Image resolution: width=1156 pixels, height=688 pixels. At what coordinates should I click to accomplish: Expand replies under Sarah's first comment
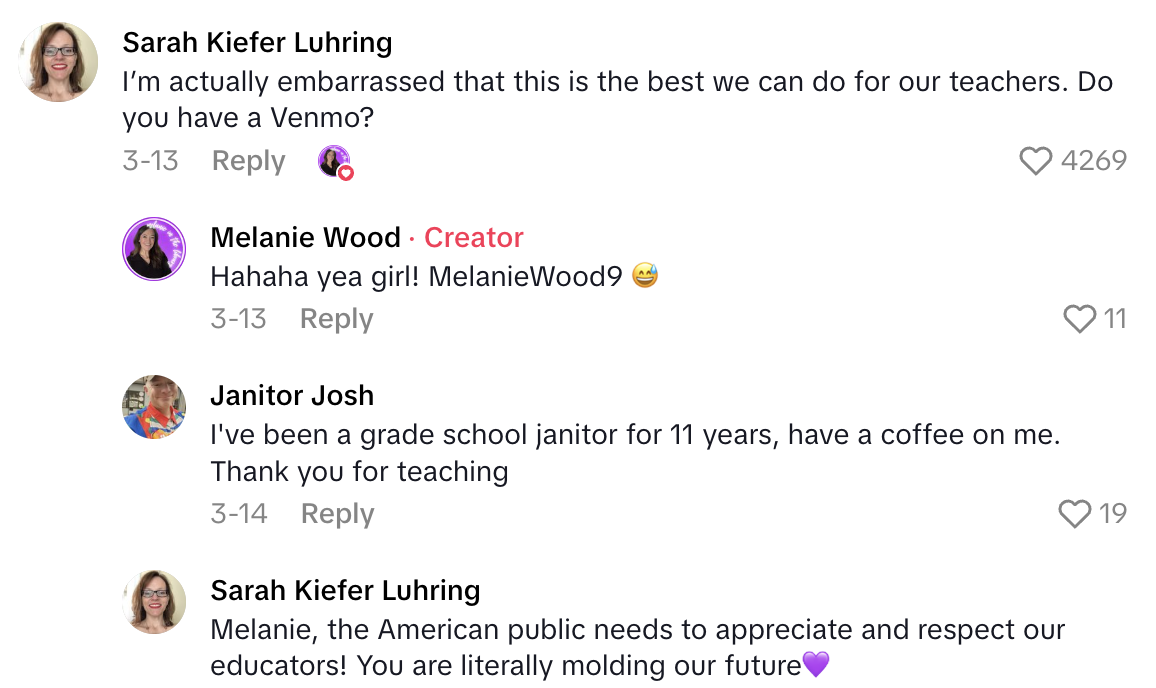tap(247, 160)
